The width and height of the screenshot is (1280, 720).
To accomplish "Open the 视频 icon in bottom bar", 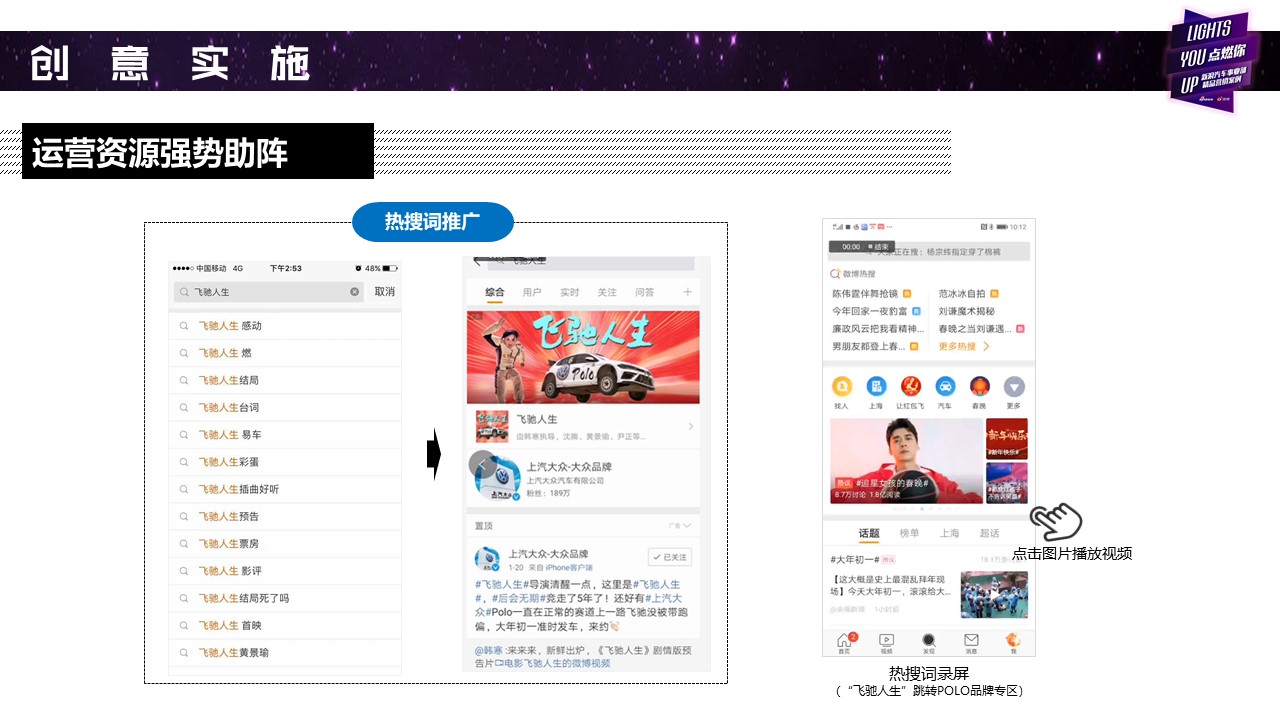I will (x=886, y=642).
